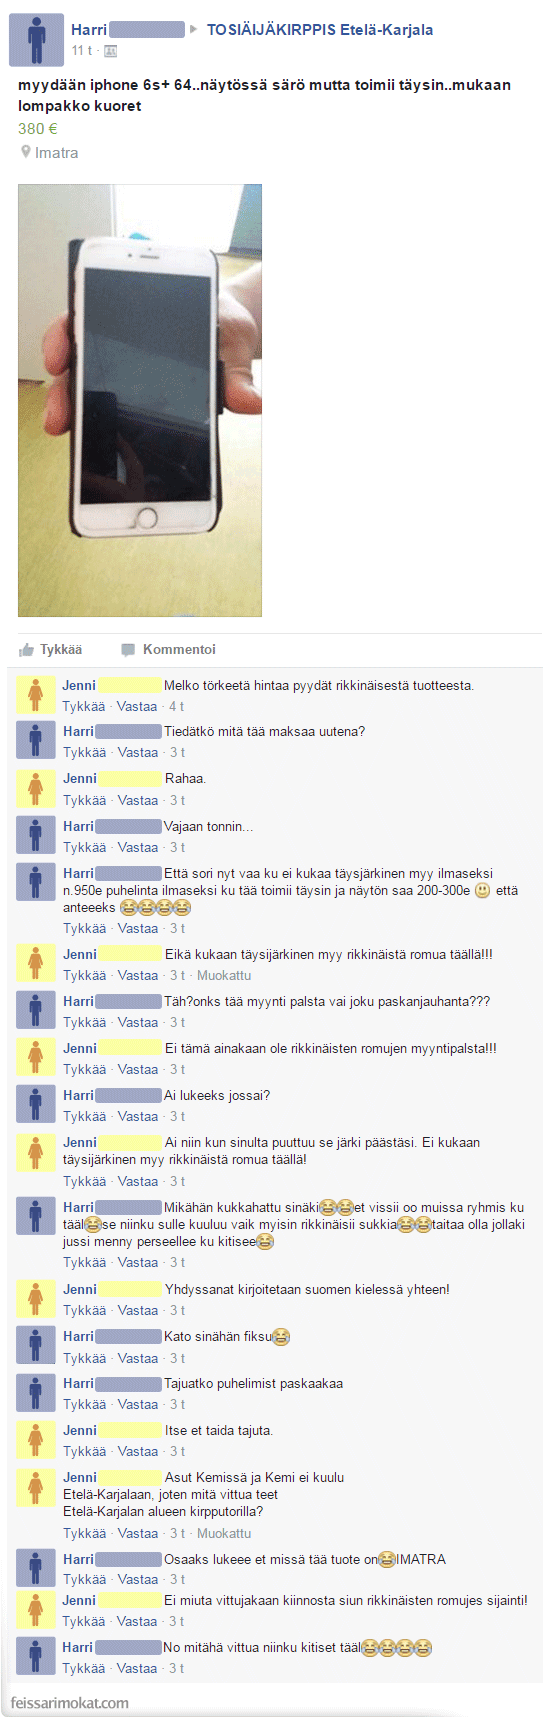The image size is (543, 1717).
Task: Click Jenni's avatar on 'Yhdyssanat kirjoitetaan' comment
Action: coord(36,1298)
